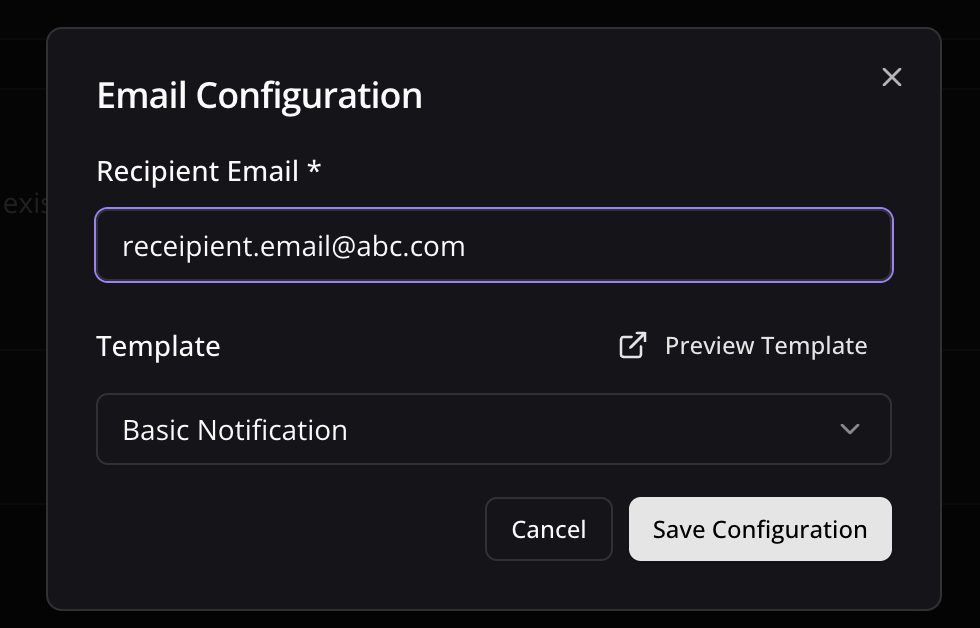Place cursor in receipient.email@abc.com text
Screen dimensions: 980x628
294,246
